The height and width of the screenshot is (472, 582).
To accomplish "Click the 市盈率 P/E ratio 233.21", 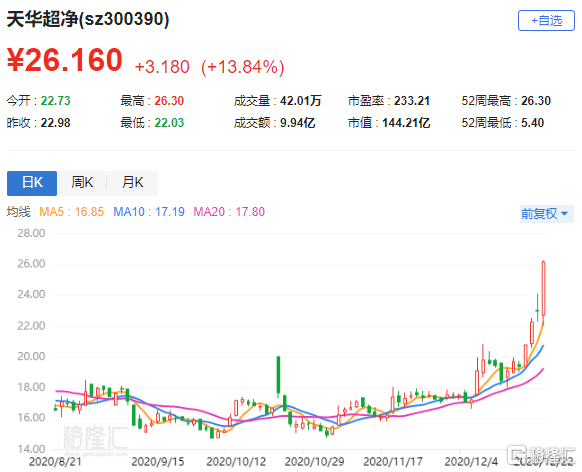I will tap(412, 101).
